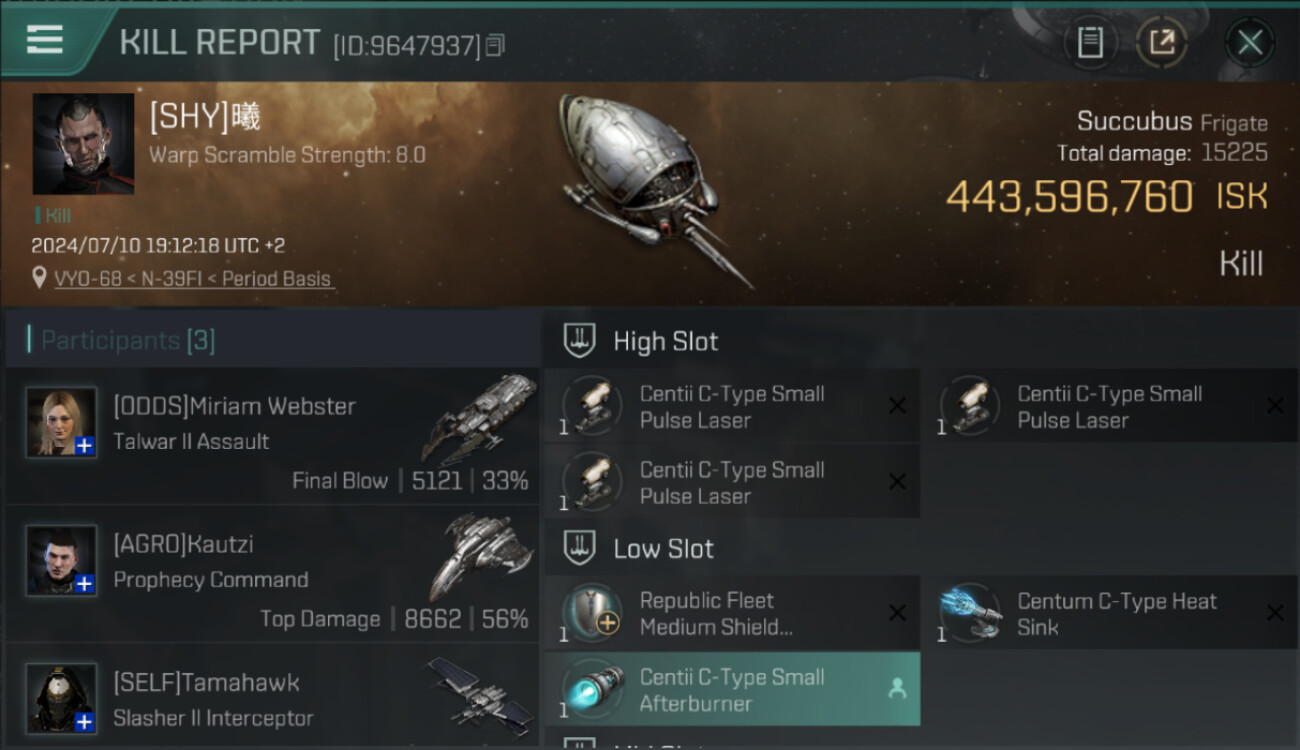
Task: Click the Low Slot shield icon
Action: tap(580, 548)
